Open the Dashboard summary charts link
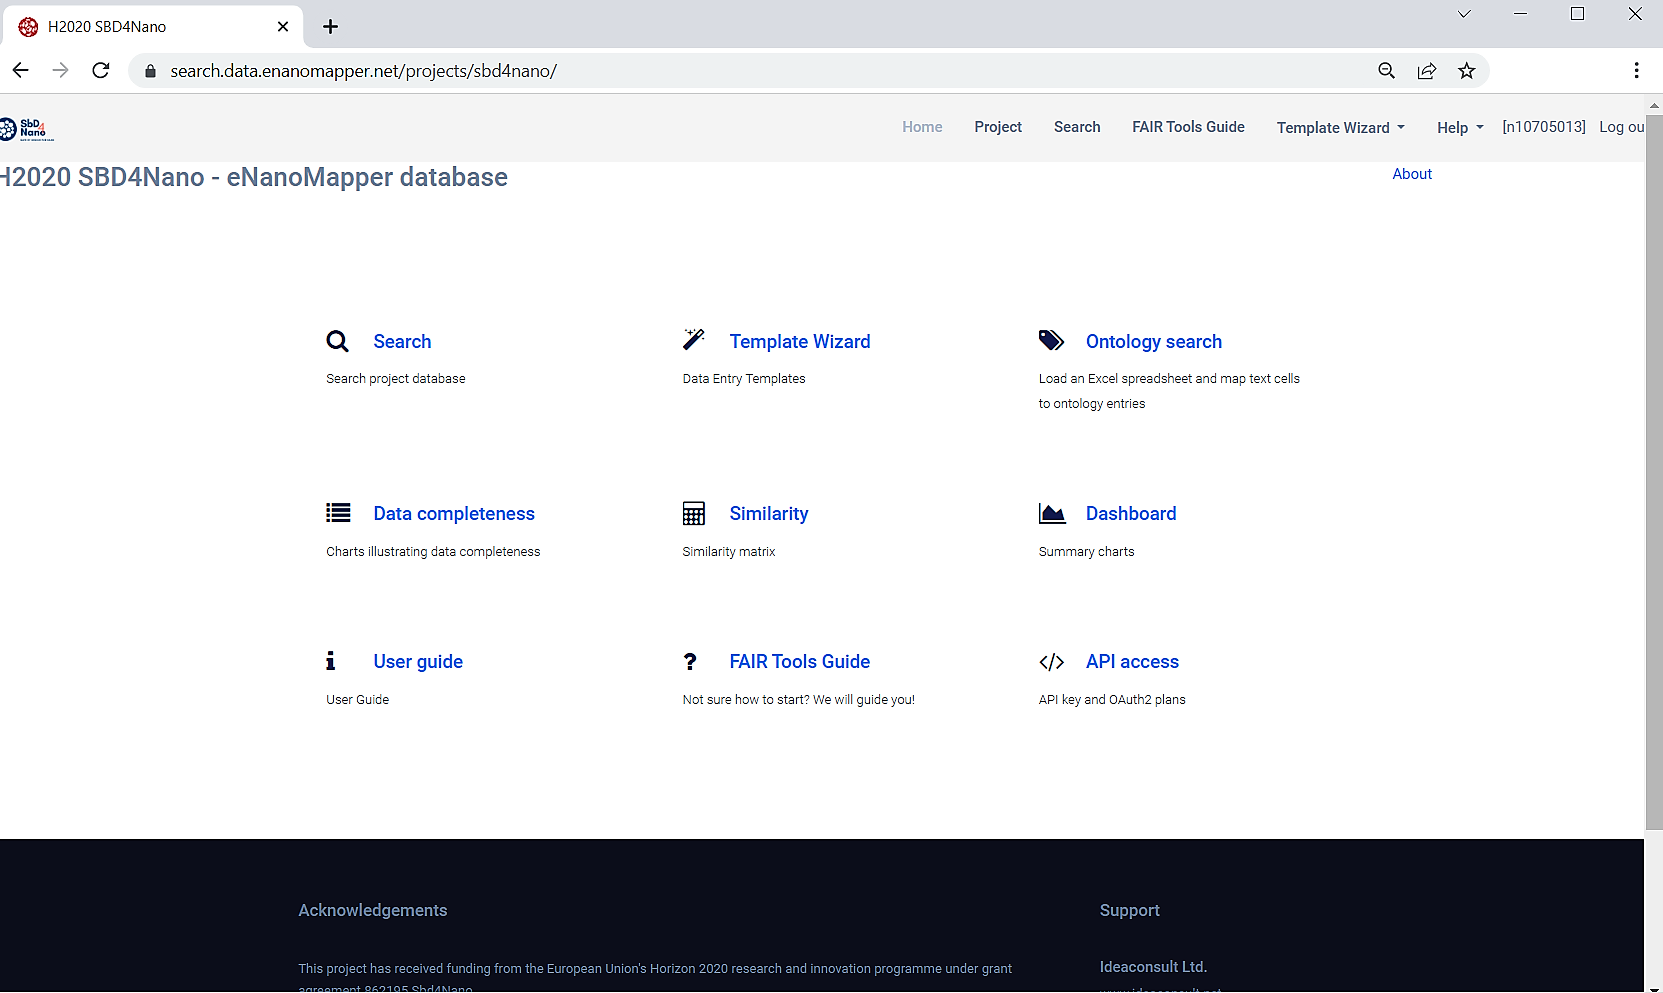 [1130, 514]
